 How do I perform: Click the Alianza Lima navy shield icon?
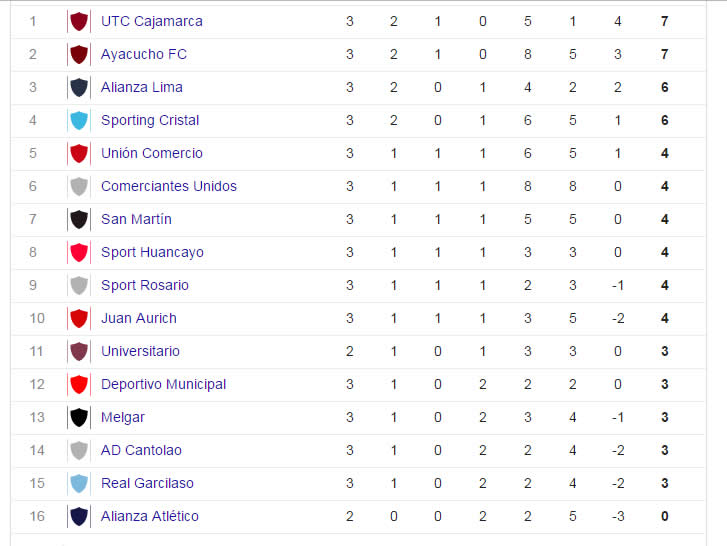79,87
